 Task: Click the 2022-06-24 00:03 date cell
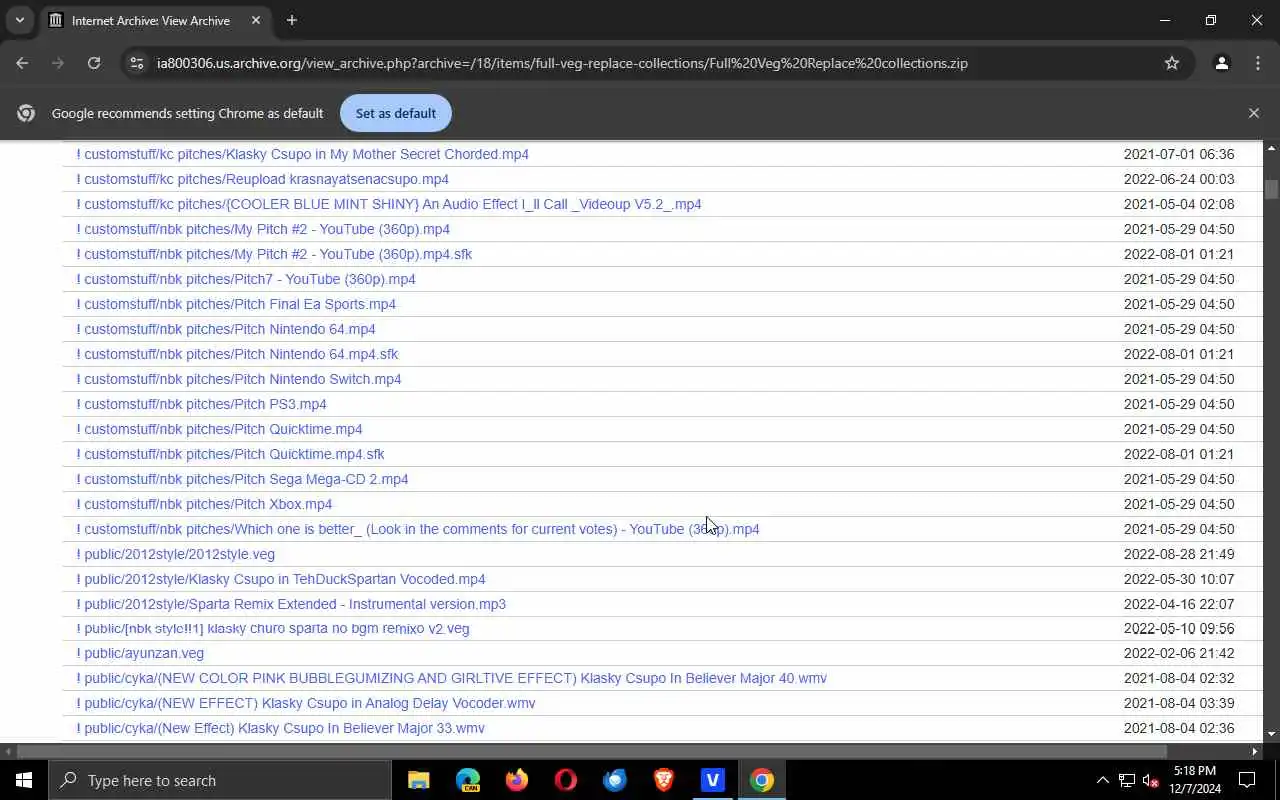[x=1179, y=179]
